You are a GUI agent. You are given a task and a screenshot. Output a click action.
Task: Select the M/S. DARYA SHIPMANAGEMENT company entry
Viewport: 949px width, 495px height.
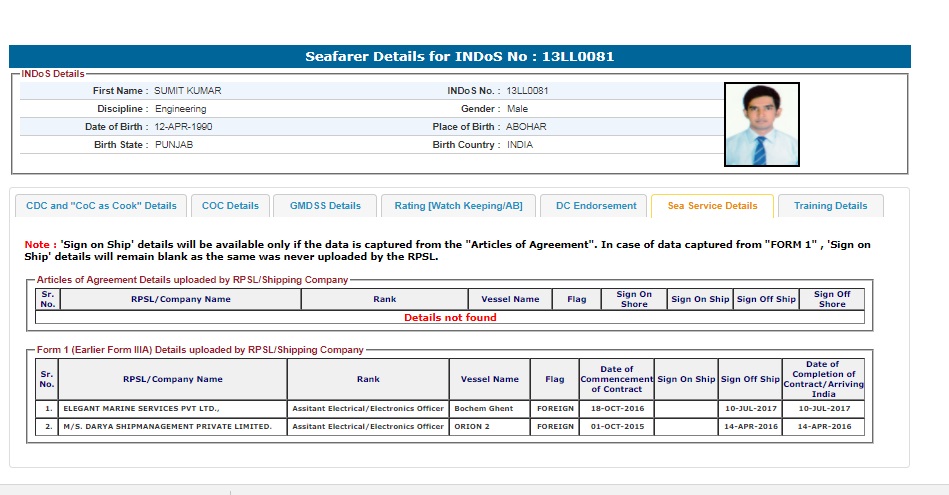[167, 426]
